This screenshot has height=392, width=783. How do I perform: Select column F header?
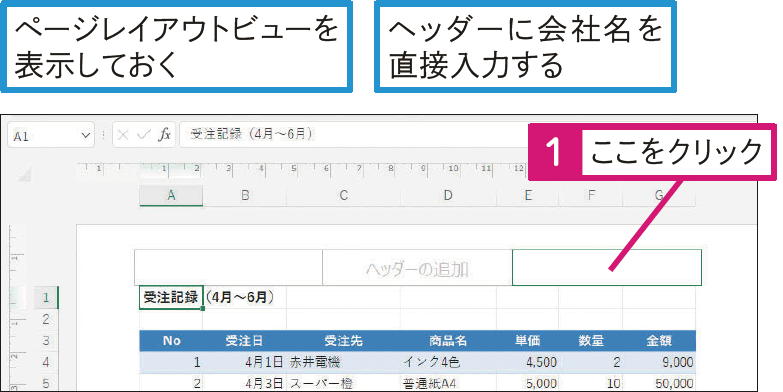pyautogui.click(x=591, y=195)
